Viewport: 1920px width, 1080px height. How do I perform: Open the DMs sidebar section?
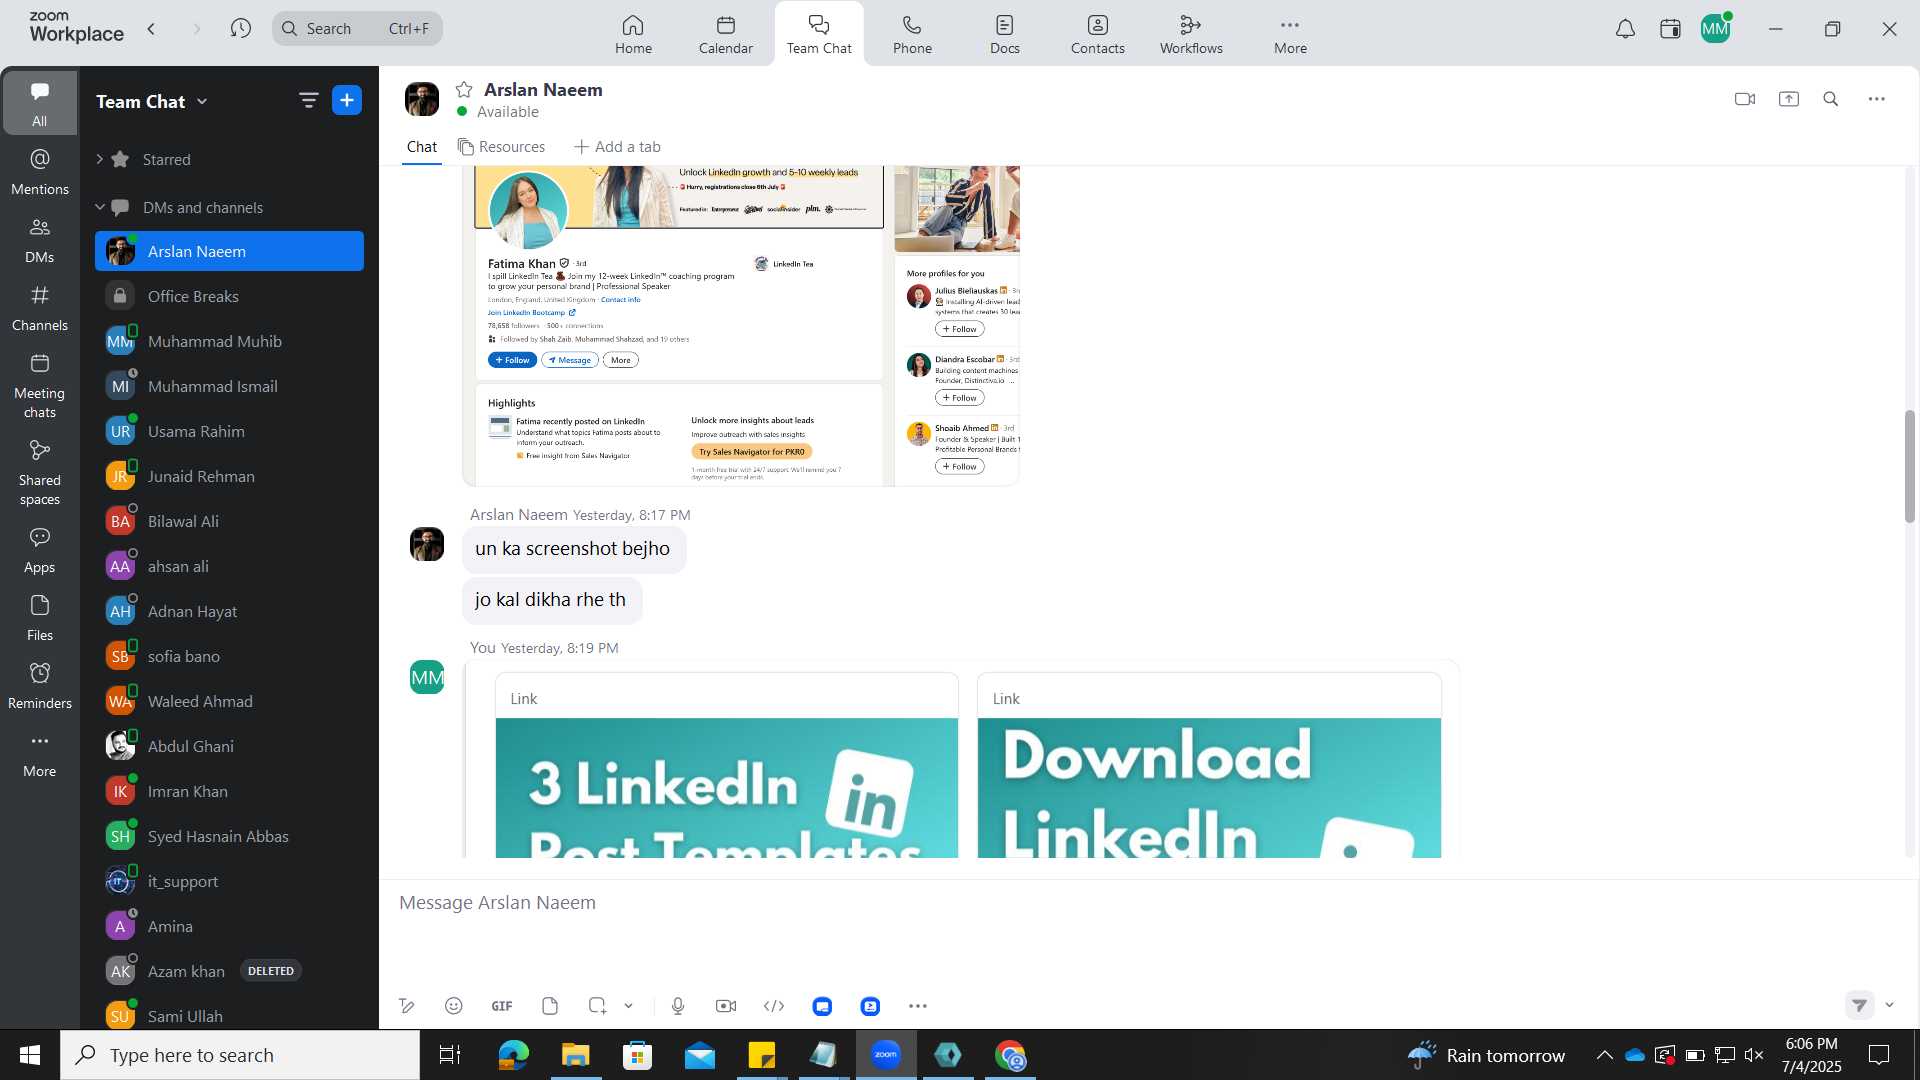pos(40,240)
